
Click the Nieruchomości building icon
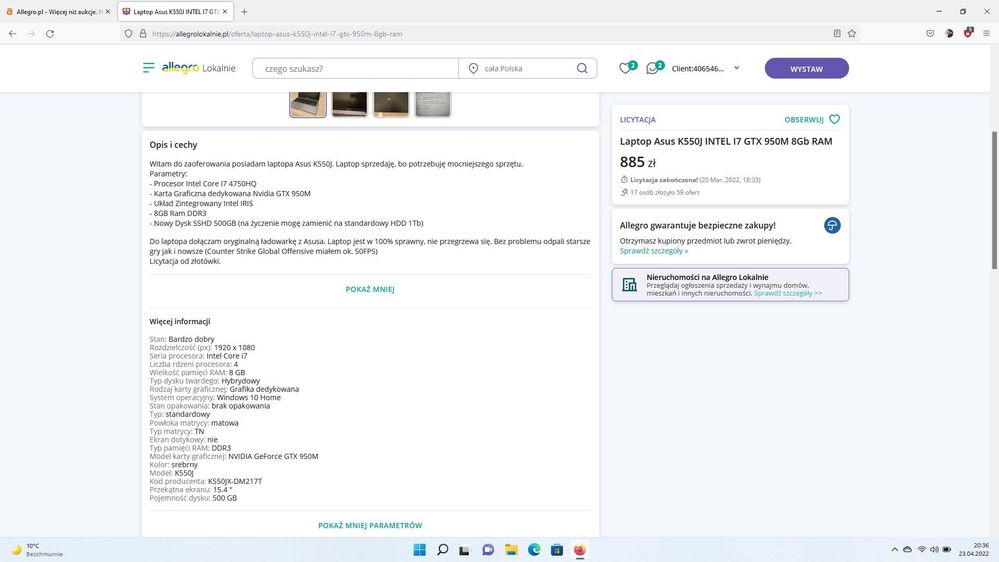[x=629, y=285]
